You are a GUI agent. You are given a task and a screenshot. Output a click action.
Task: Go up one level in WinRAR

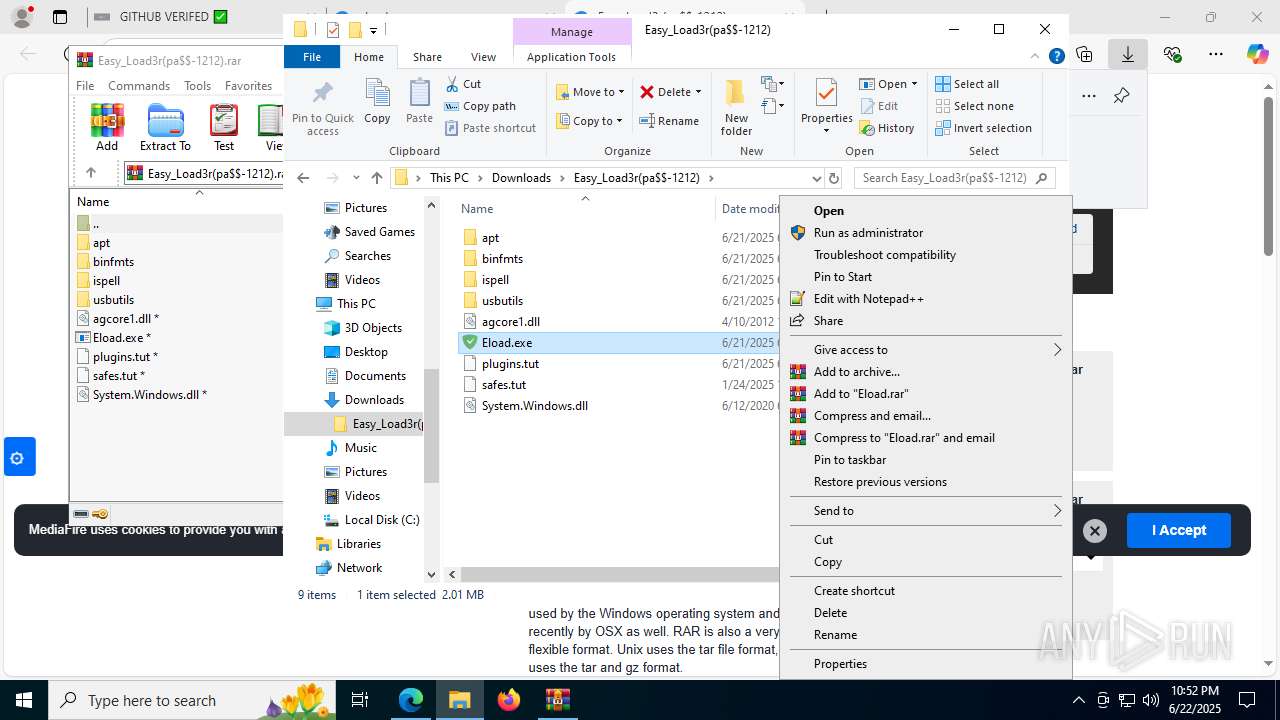[91, 173]
